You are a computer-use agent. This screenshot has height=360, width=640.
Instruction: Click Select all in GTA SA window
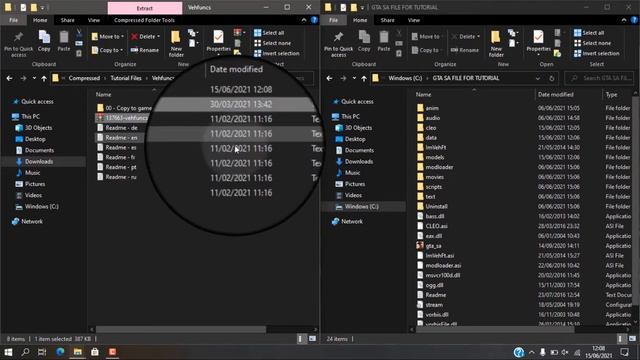tap(589, 33)
